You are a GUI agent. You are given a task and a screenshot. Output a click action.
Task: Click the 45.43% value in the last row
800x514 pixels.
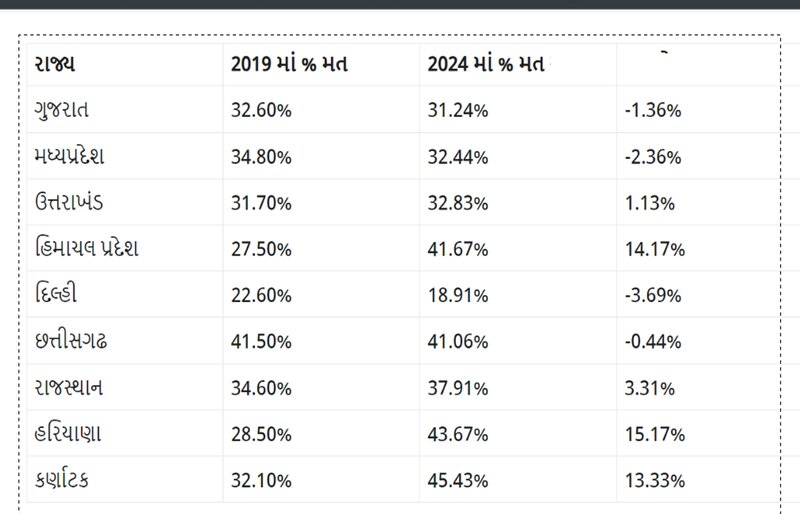(458, 480)
